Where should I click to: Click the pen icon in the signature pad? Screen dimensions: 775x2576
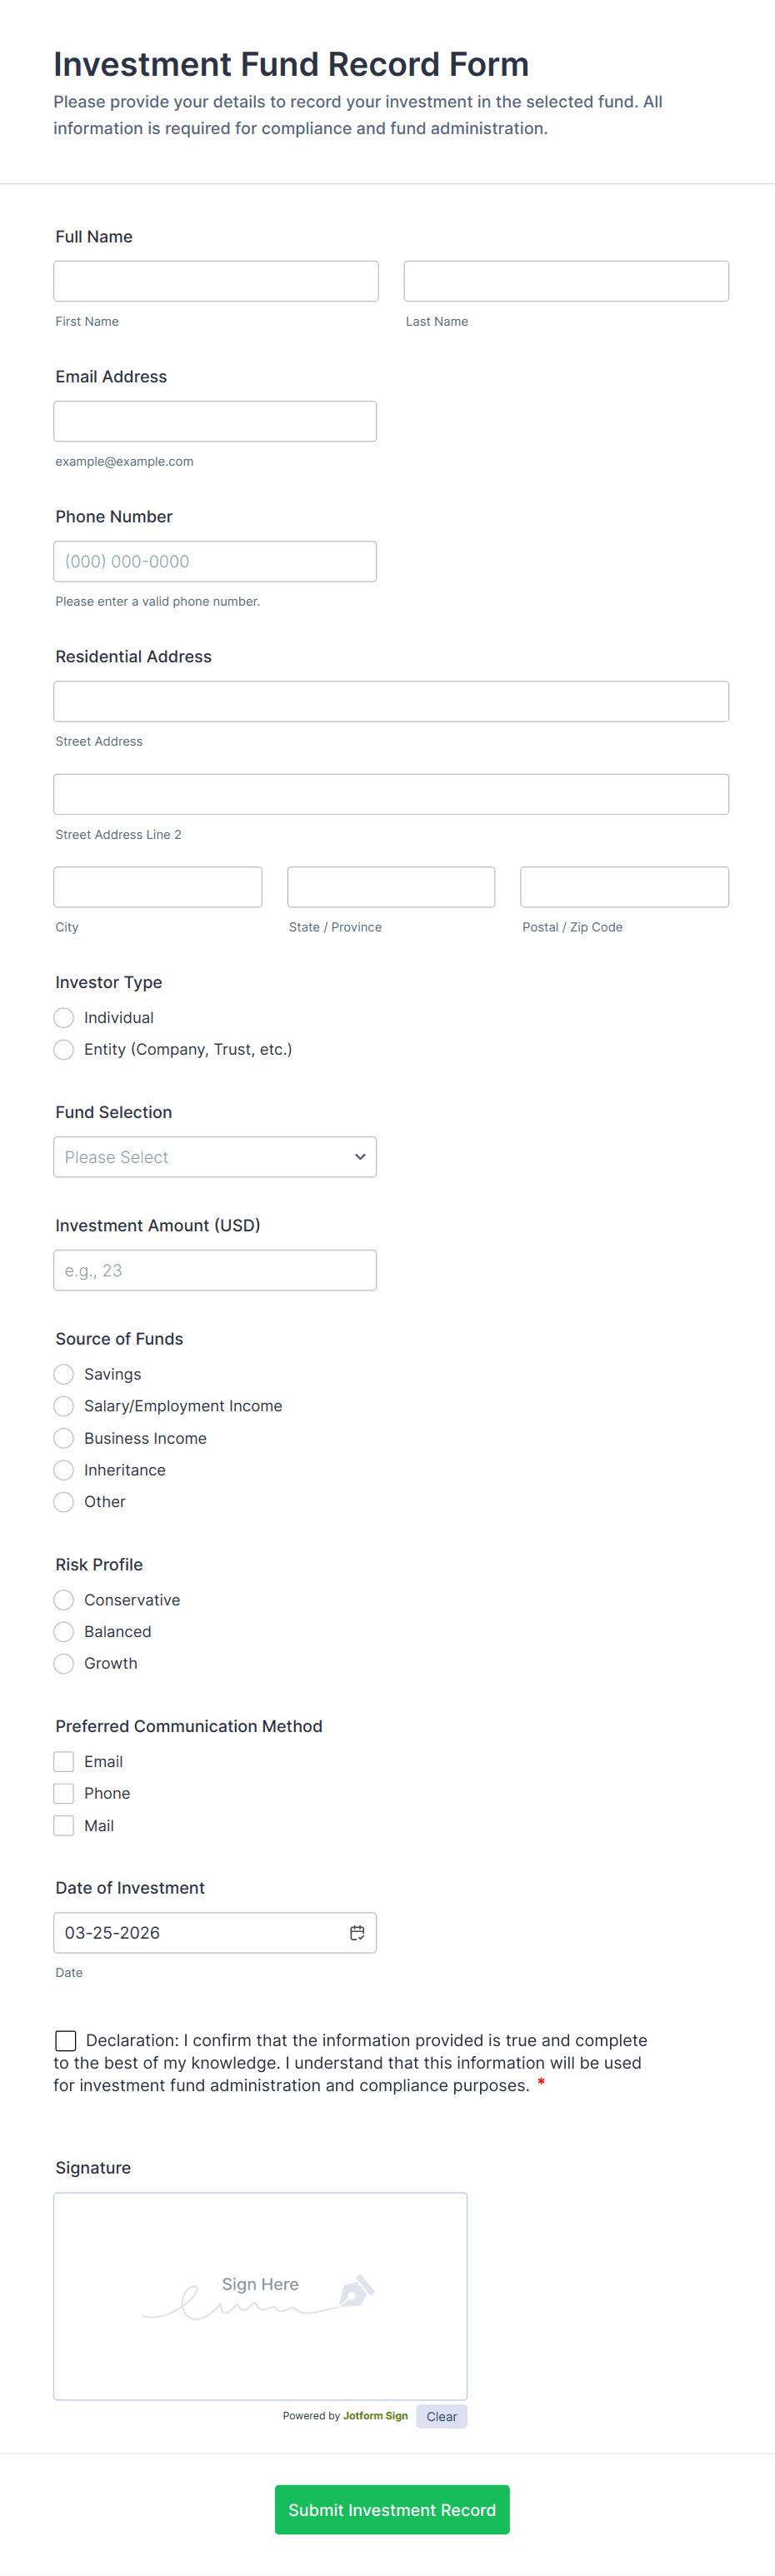click(356, 2290)
